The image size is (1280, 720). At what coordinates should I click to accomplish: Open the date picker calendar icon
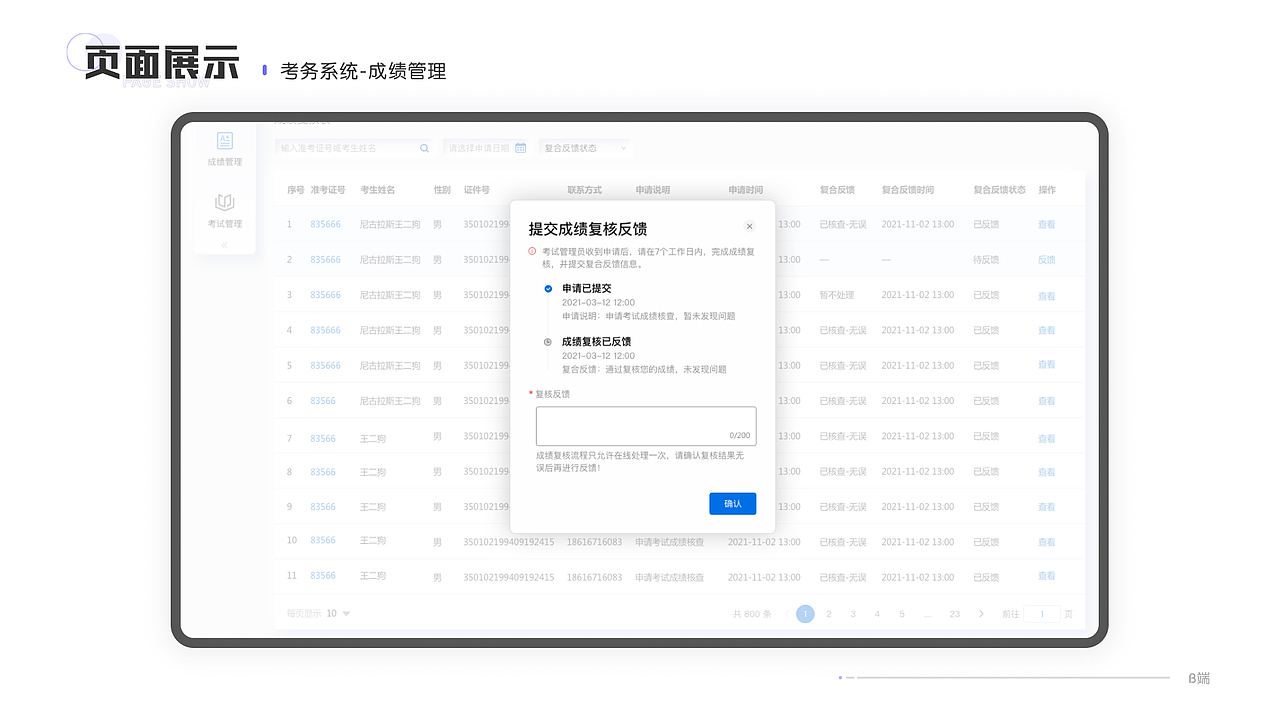(521, 147)
